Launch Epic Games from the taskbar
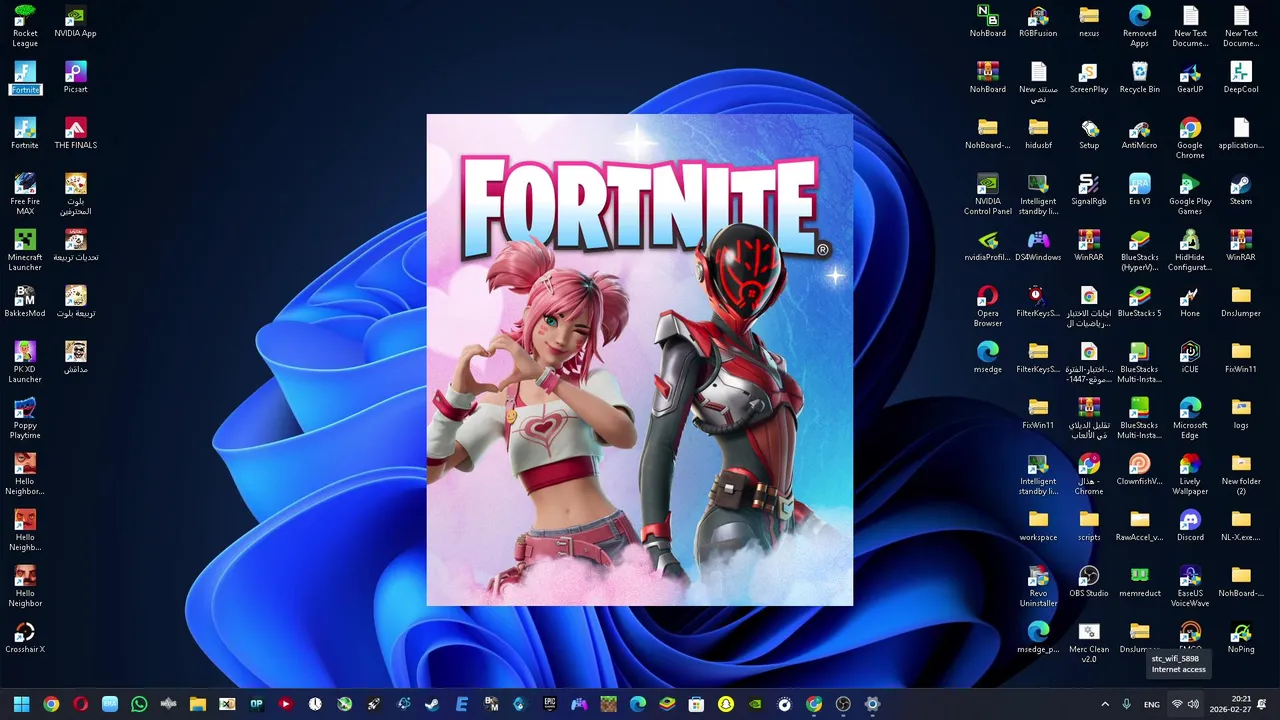Viewport: 1280px width, 720px height. tap(550, 704)
